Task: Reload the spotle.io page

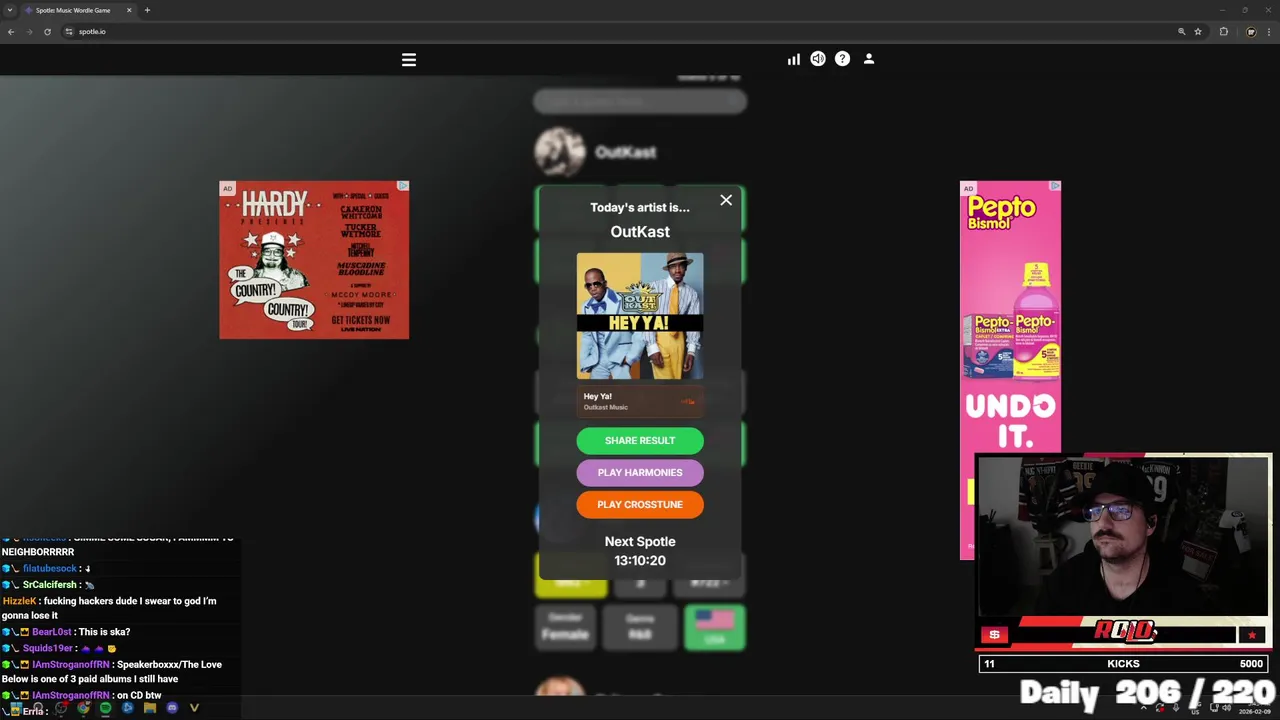Action: click(47, 31)
